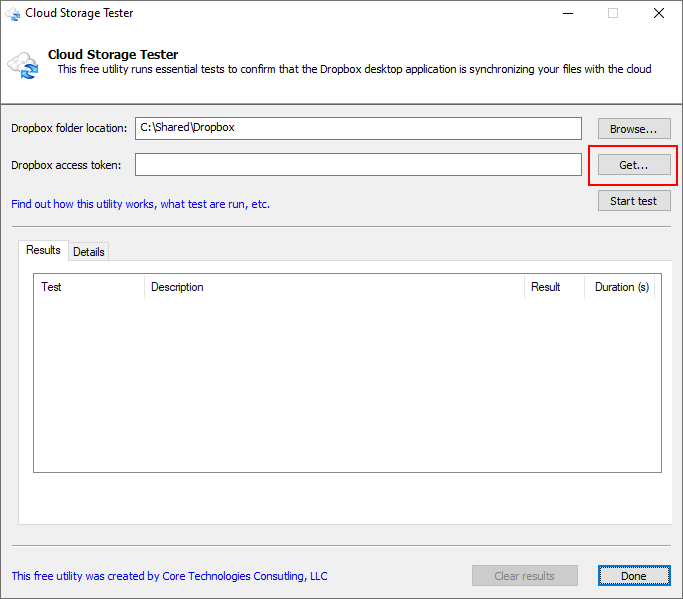Click the 'Dropbox folder location:' label

point(69,128)
